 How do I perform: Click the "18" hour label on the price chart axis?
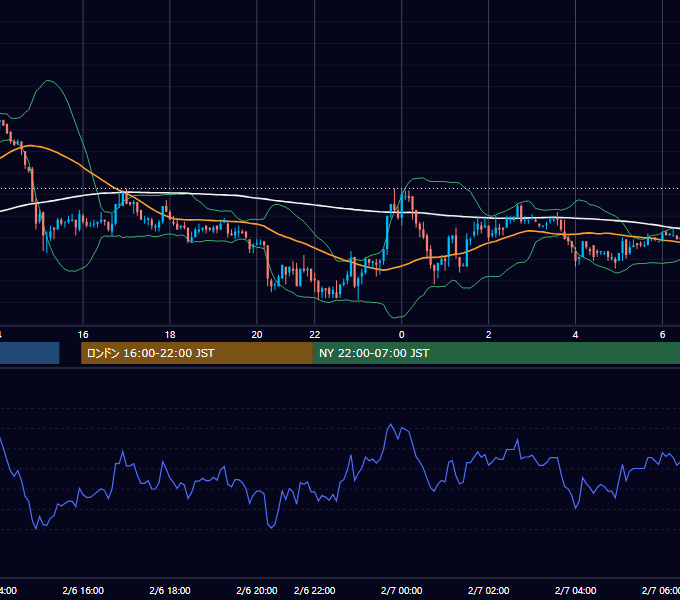pos(170,335)
